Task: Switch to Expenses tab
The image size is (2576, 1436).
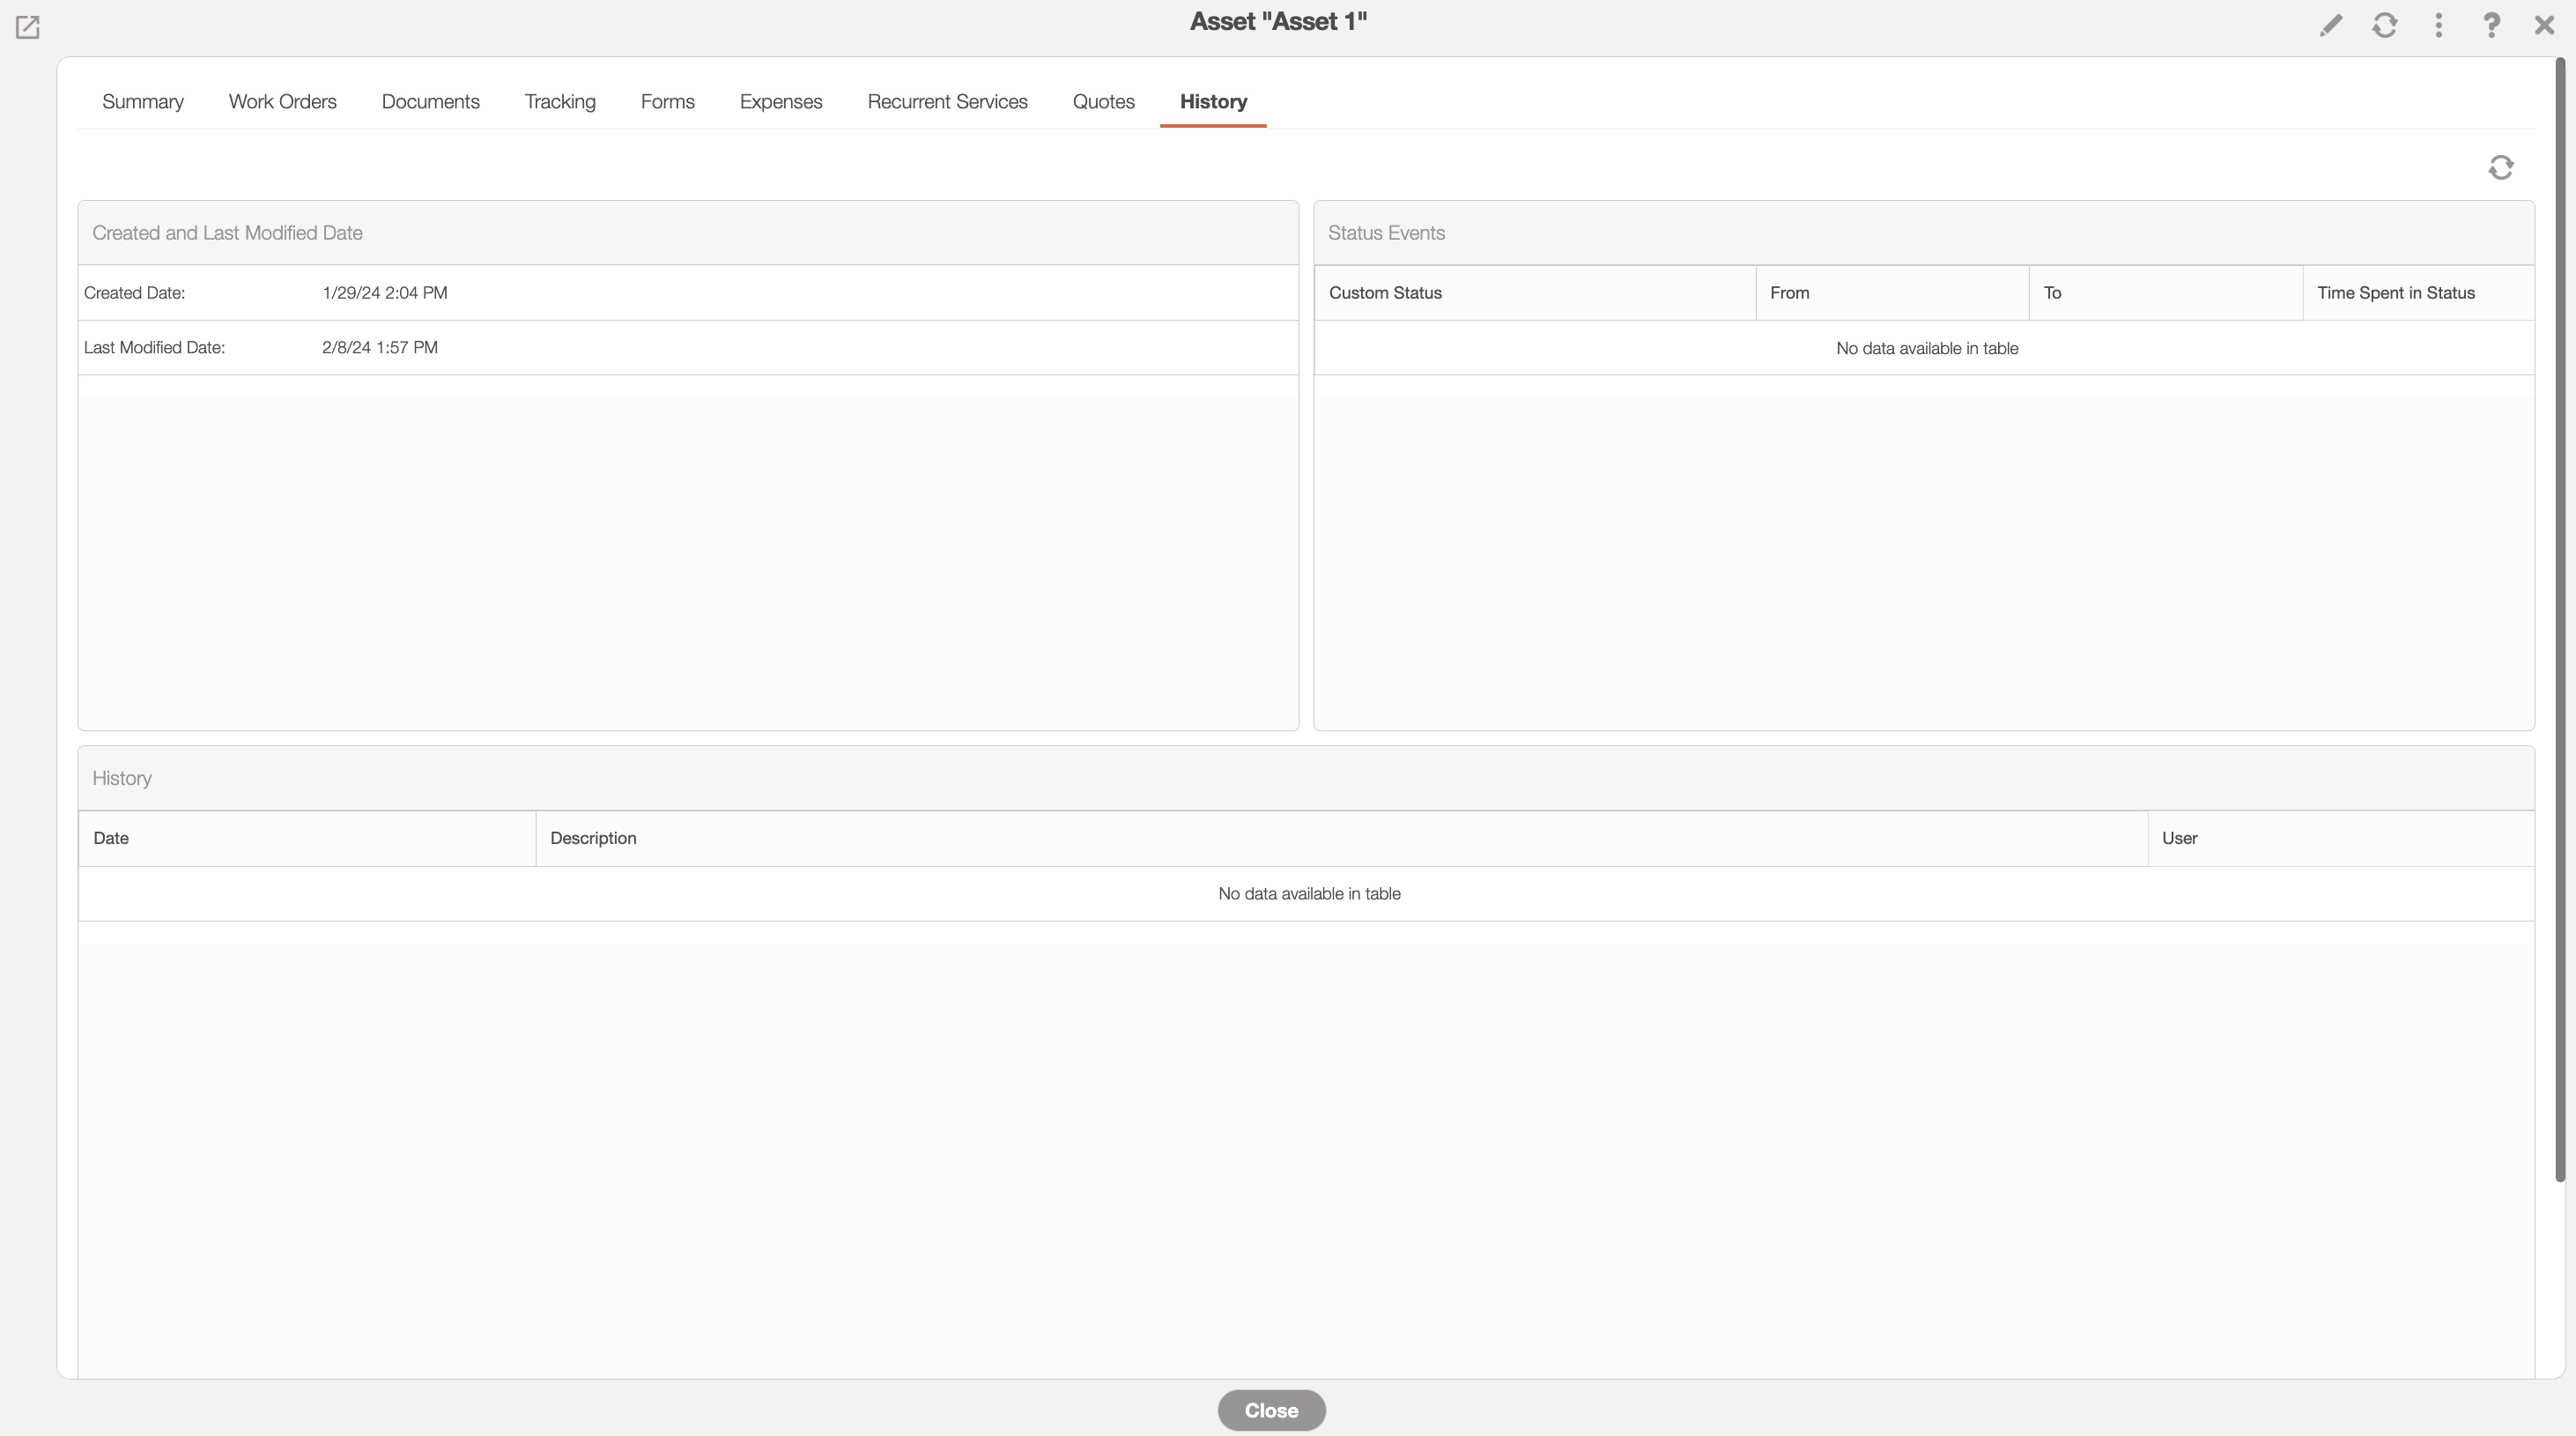Action: pyautogui.click(x=781, y=102)
